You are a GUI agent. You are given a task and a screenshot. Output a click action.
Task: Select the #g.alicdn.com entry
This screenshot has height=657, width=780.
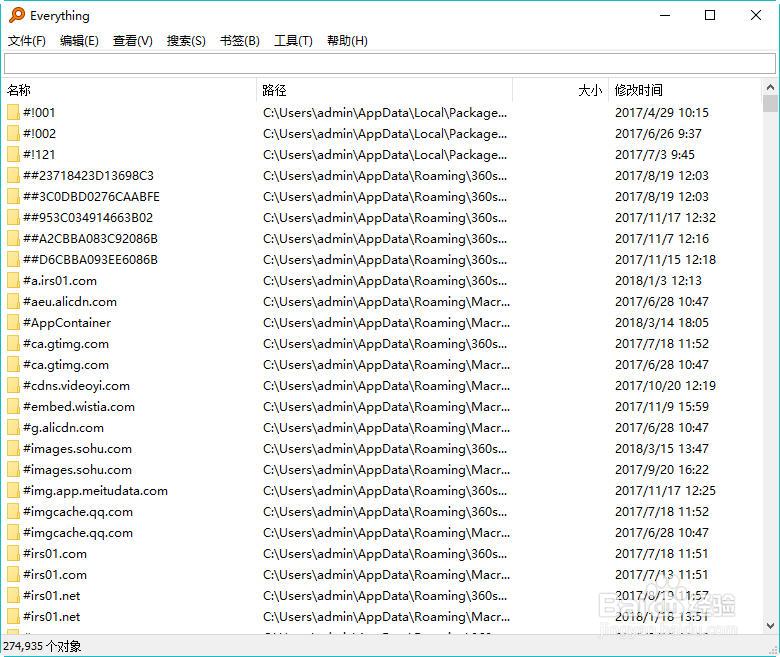pos(63,428)
